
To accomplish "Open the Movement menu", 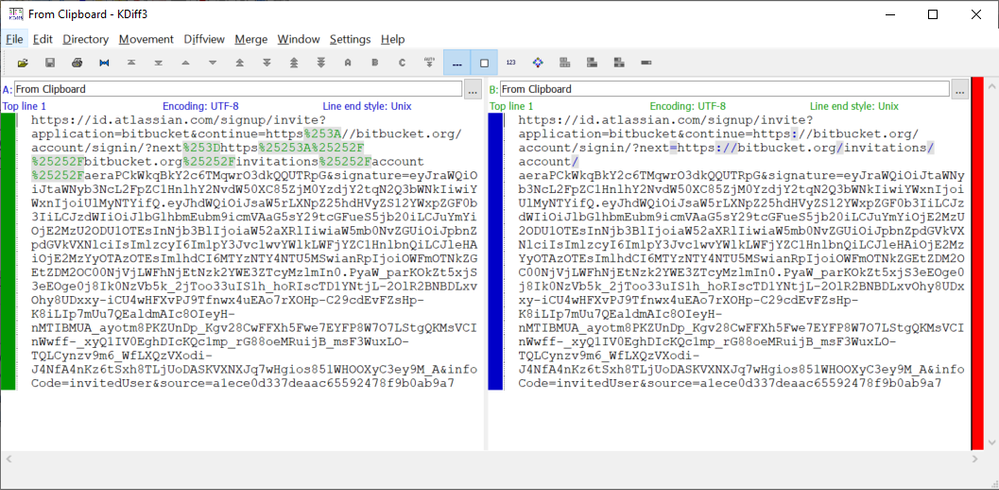I will pyautogui.click(x=146, y=39).
